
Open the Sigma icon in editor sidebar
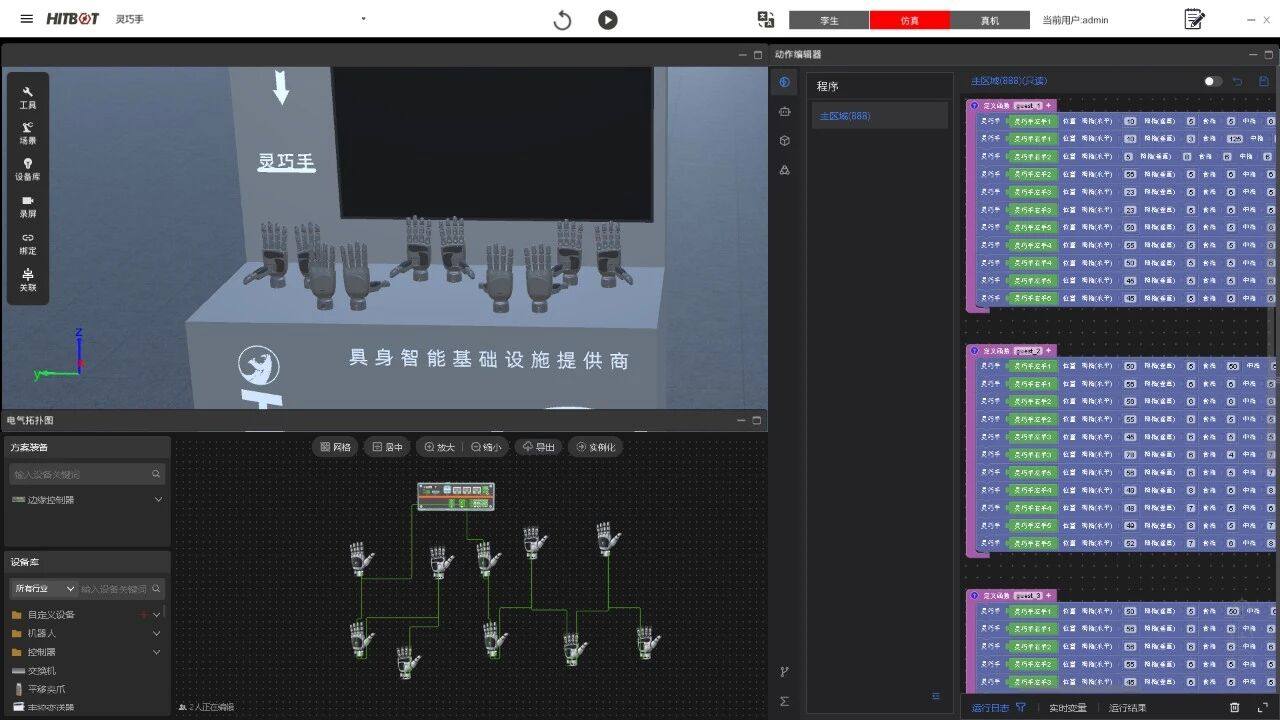click(784, 701)
